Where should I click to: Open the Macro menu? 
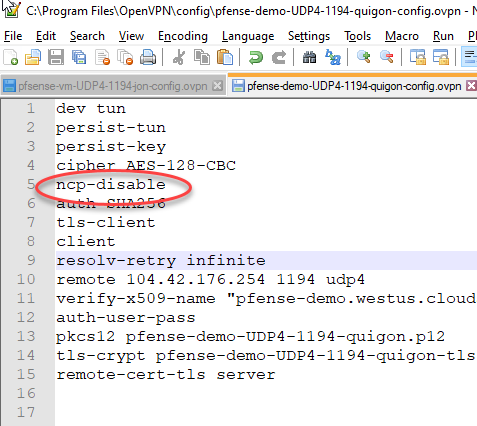pos(402,36)
